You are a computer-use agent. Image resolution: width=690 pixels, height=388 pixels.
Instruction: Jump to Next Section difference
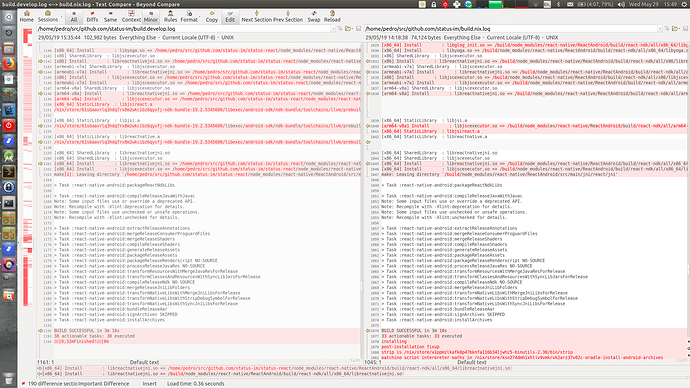257,17
